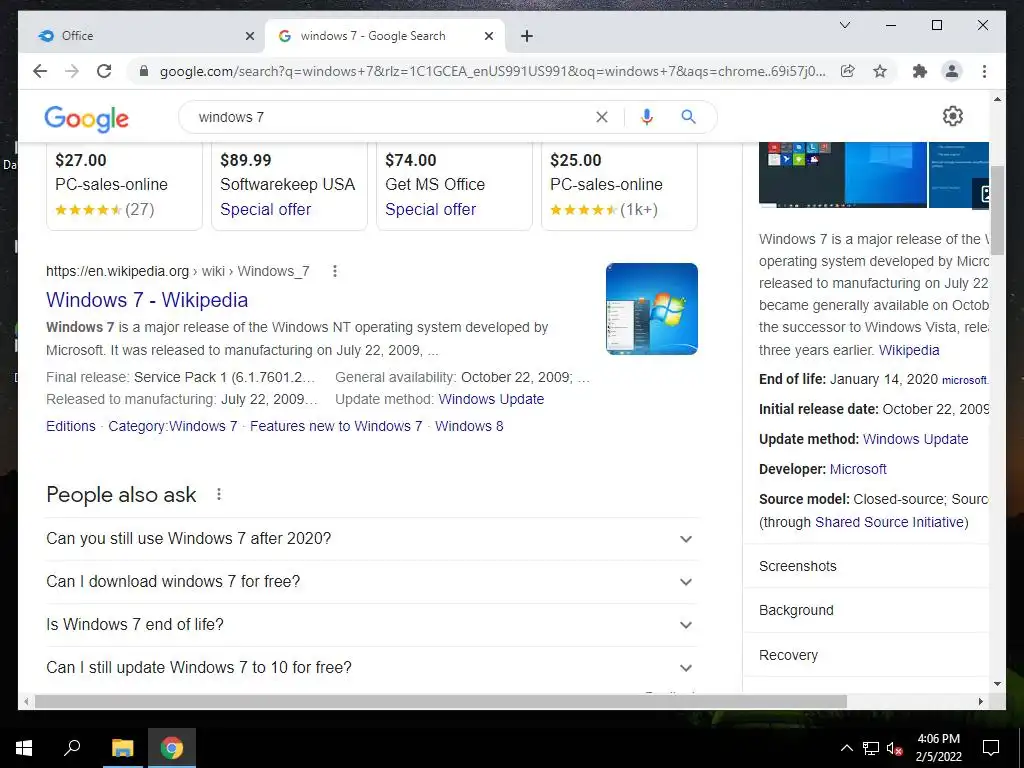This screenshot has height=768, width=1024.
Task: Clear the search box with X
Action: point(601,117)
